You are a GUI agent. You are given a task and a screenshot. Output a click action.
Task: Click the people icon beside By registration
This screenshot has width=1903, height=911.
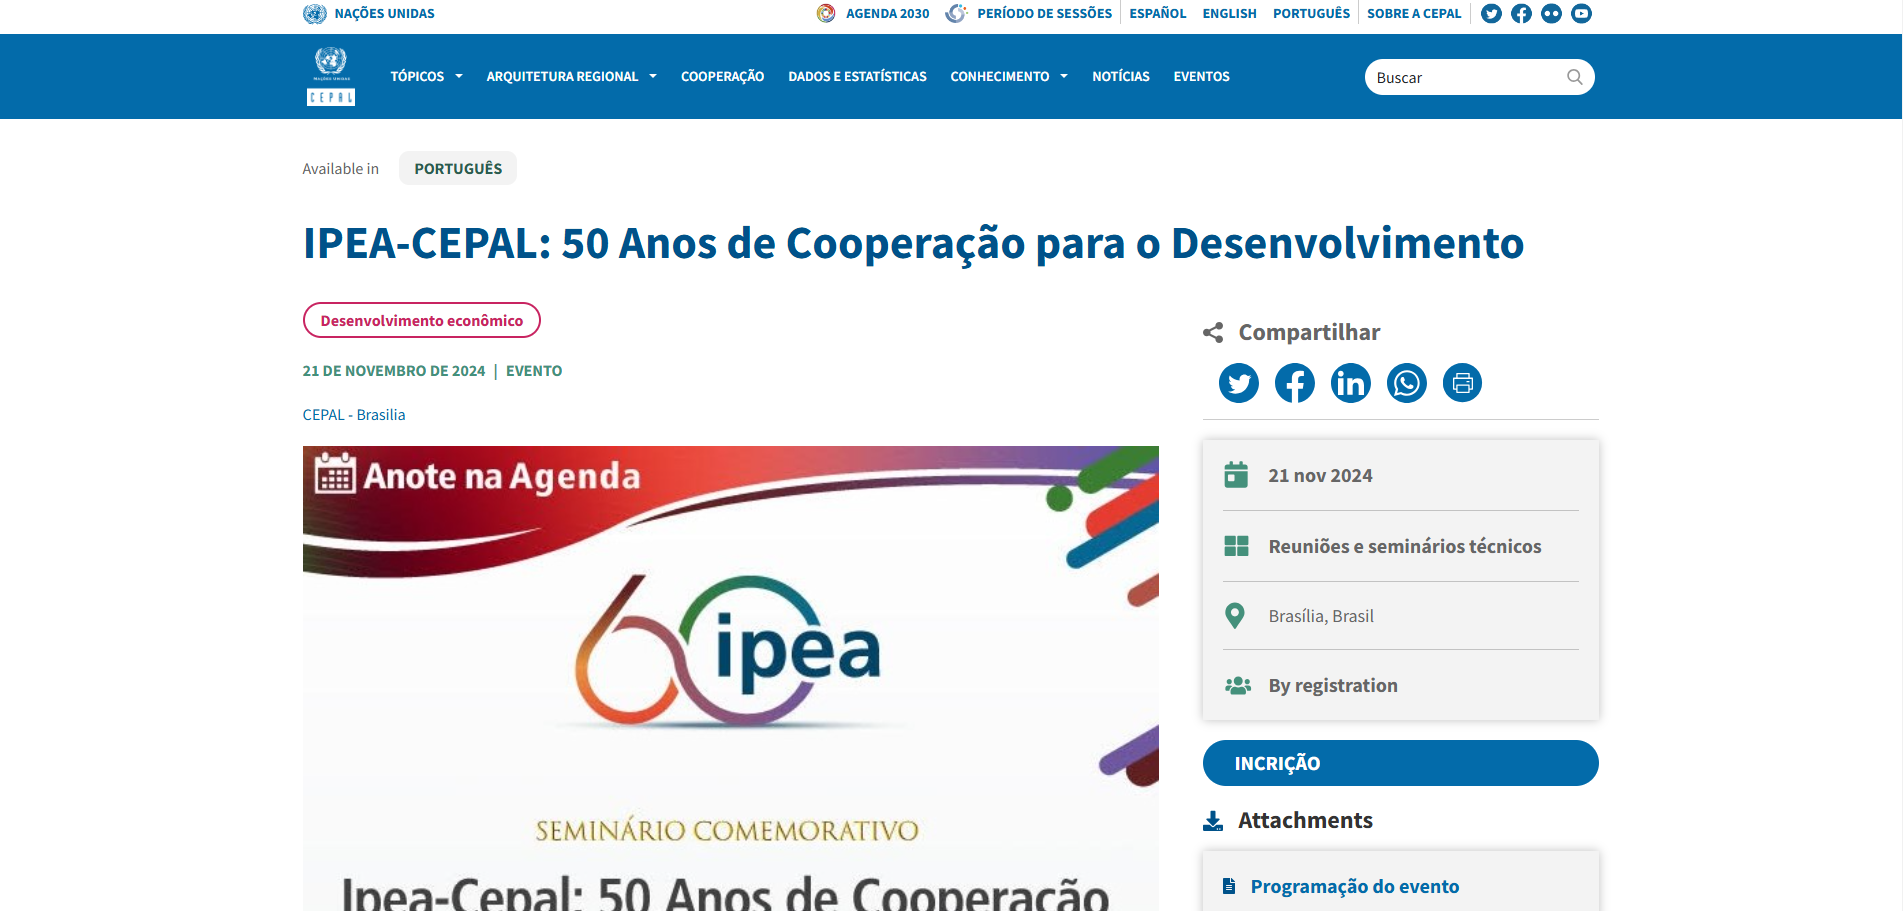click(x=1238, y=685)
